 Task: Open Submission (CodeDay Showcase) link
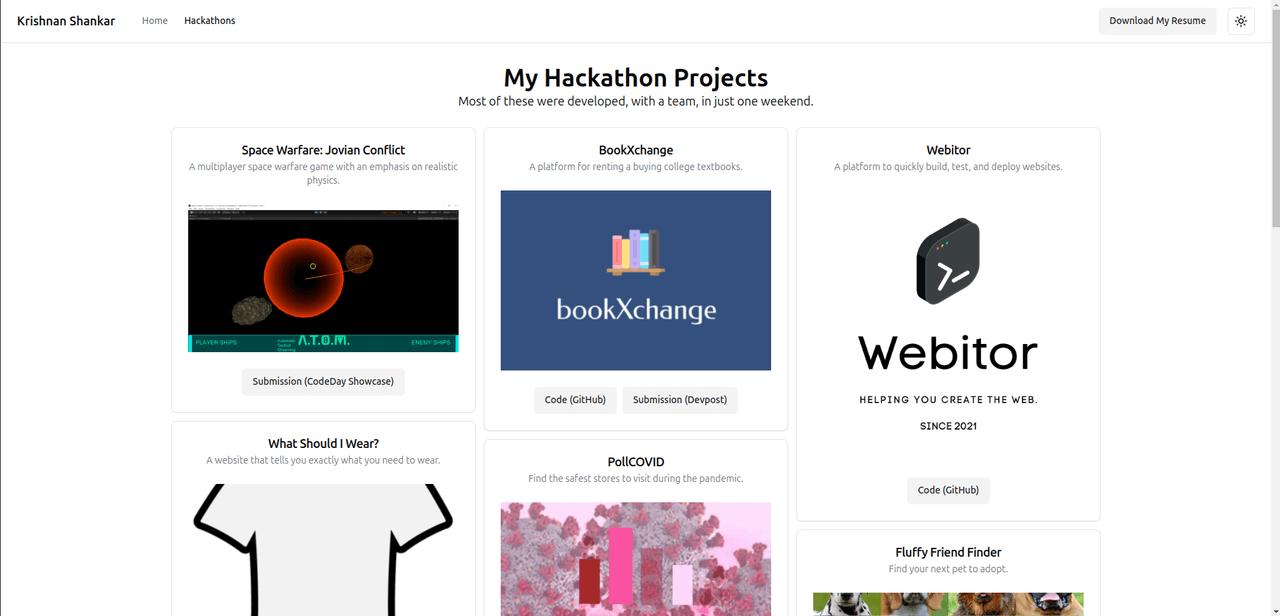click(x=323, y=382)
